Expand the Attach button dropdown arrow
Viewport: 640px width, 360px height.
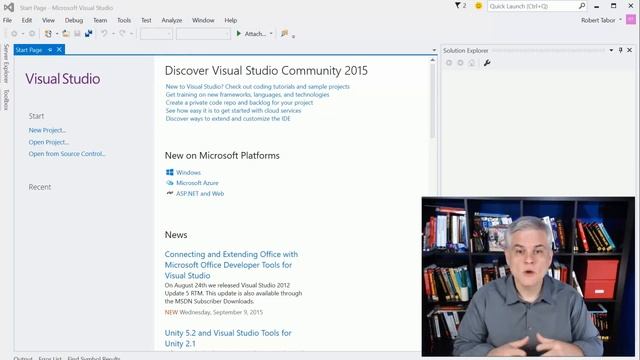[271, 34]
